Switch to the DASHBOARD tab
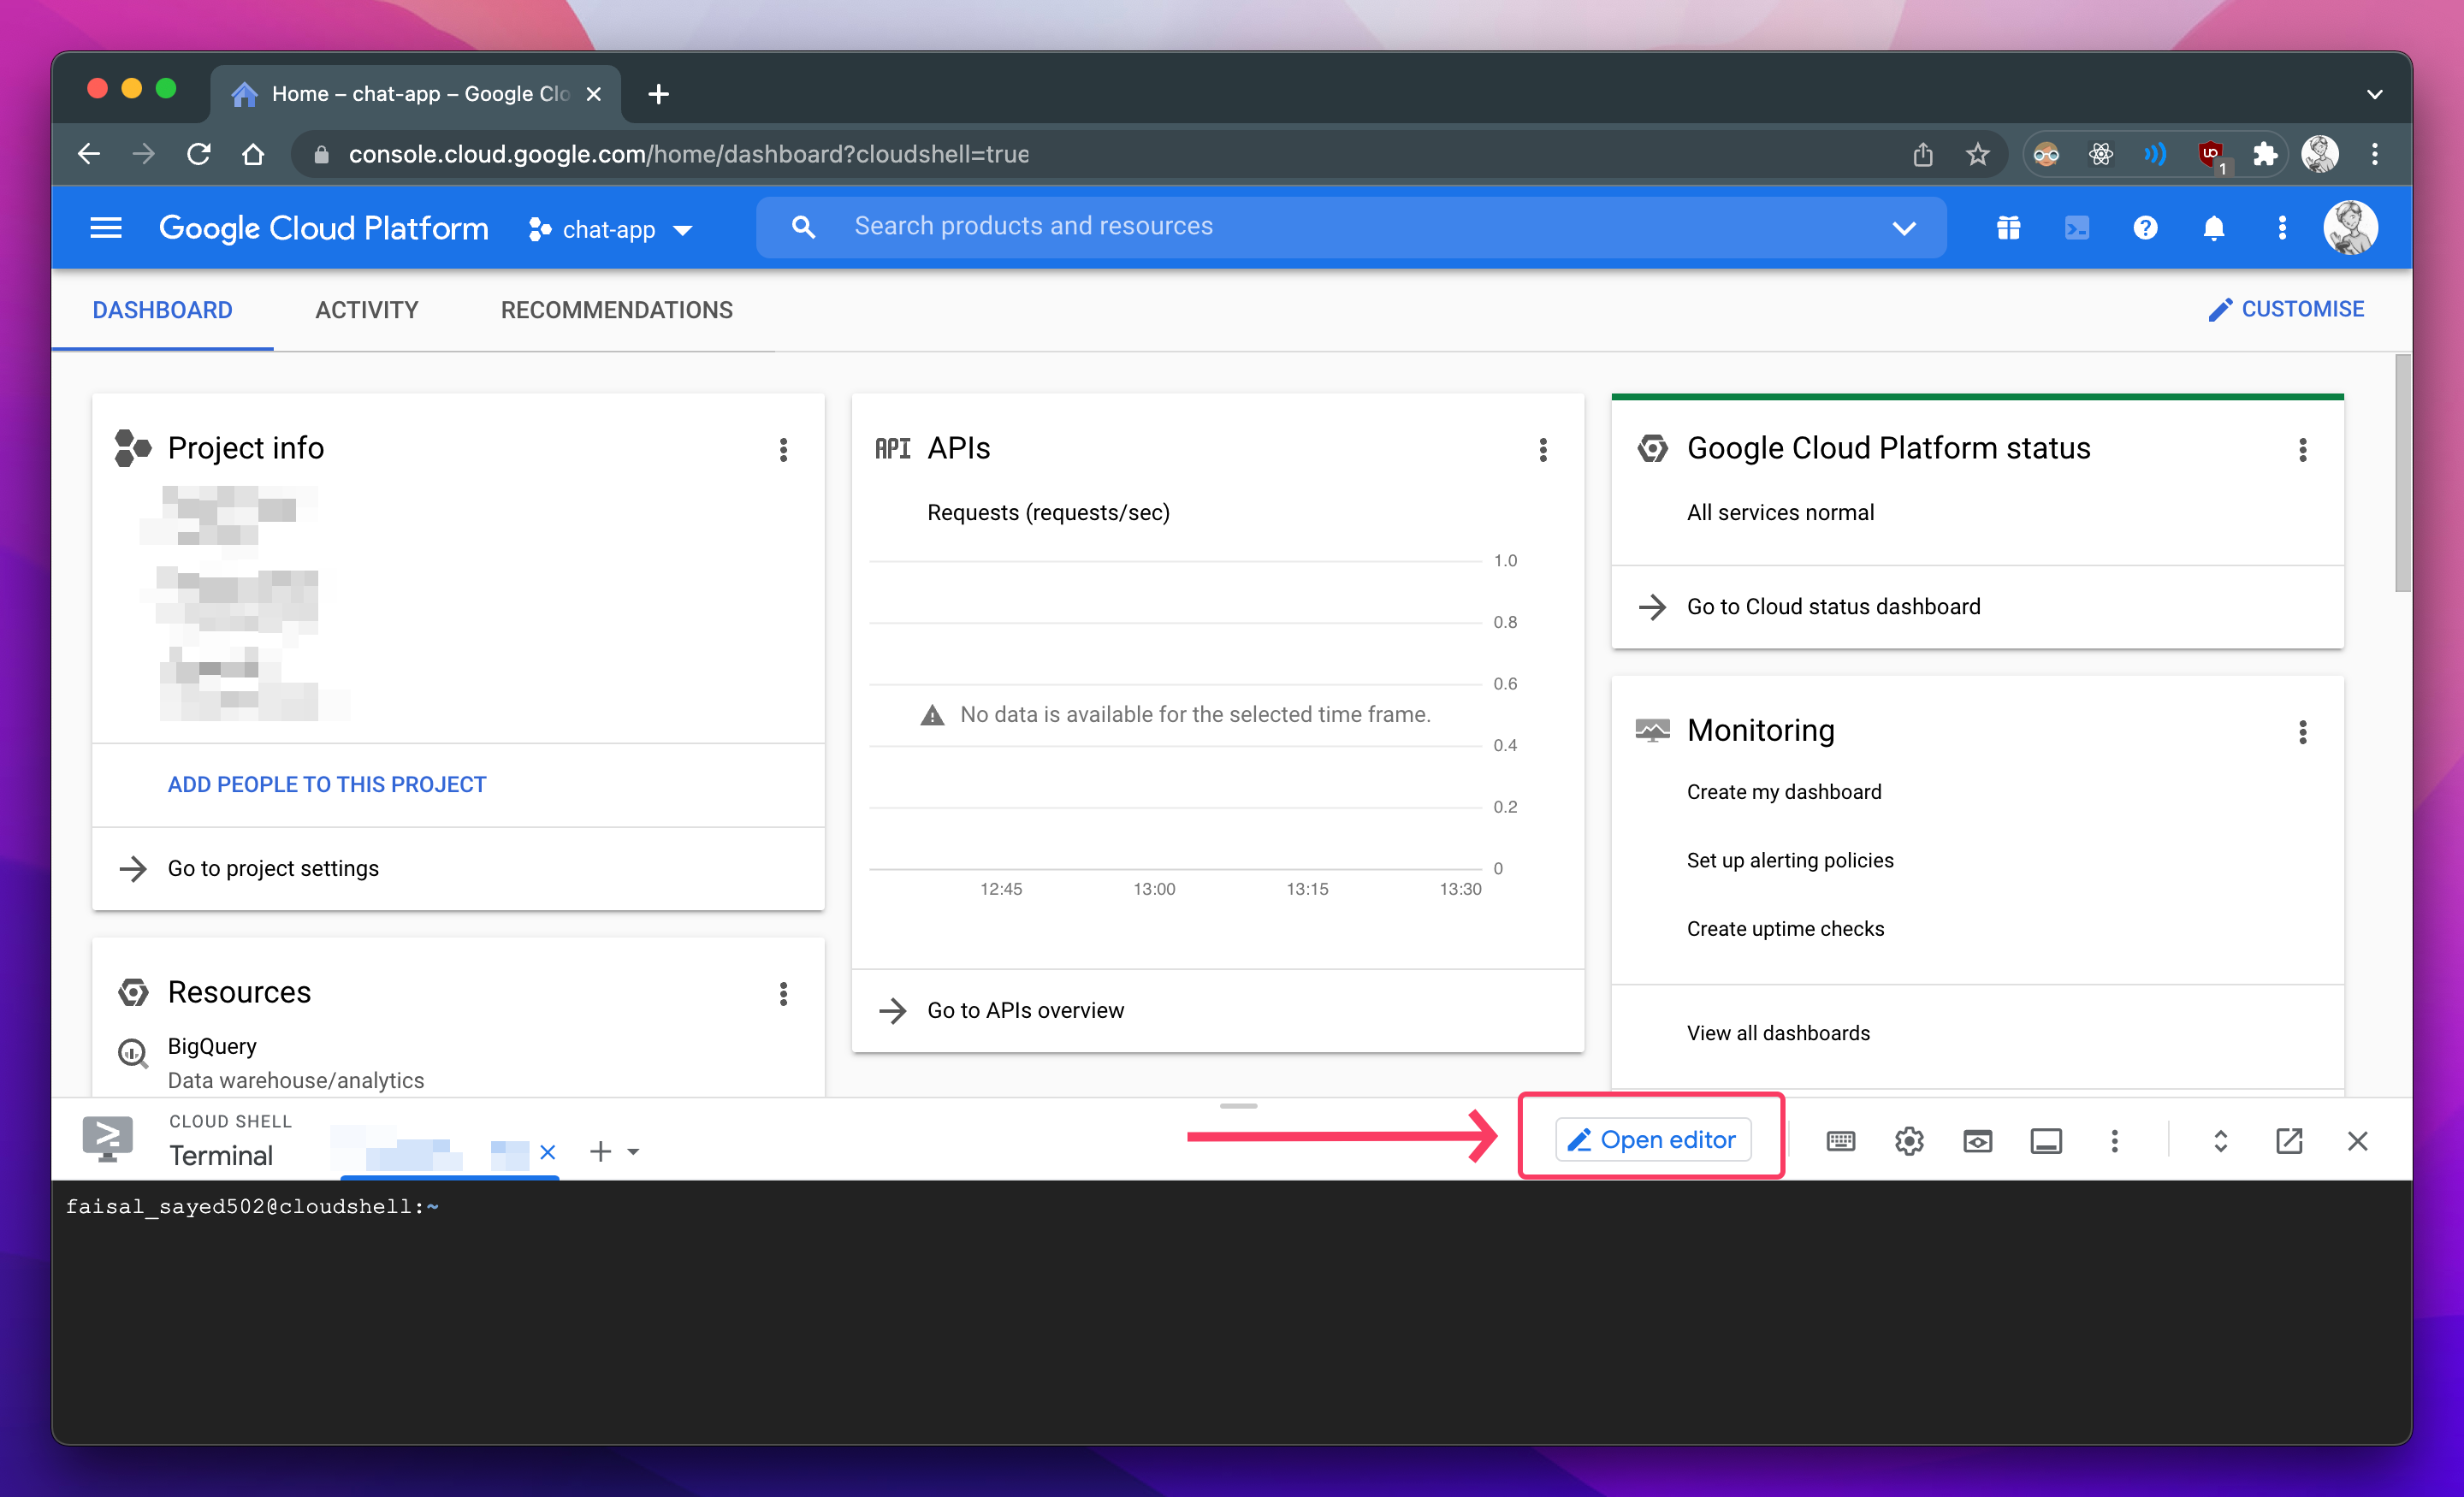 (162, 310)
